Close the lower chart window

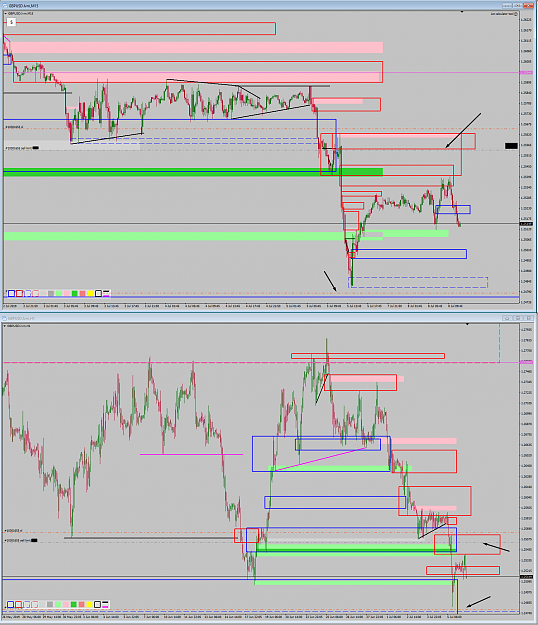528,318
